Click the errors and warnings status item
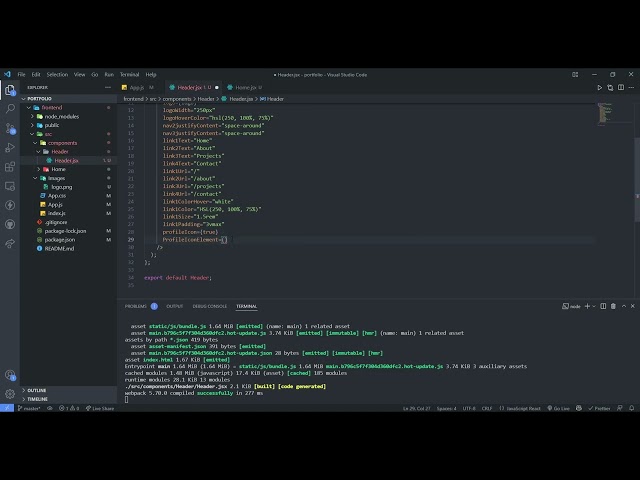640x480 pixels. click(x=69, y=408)
